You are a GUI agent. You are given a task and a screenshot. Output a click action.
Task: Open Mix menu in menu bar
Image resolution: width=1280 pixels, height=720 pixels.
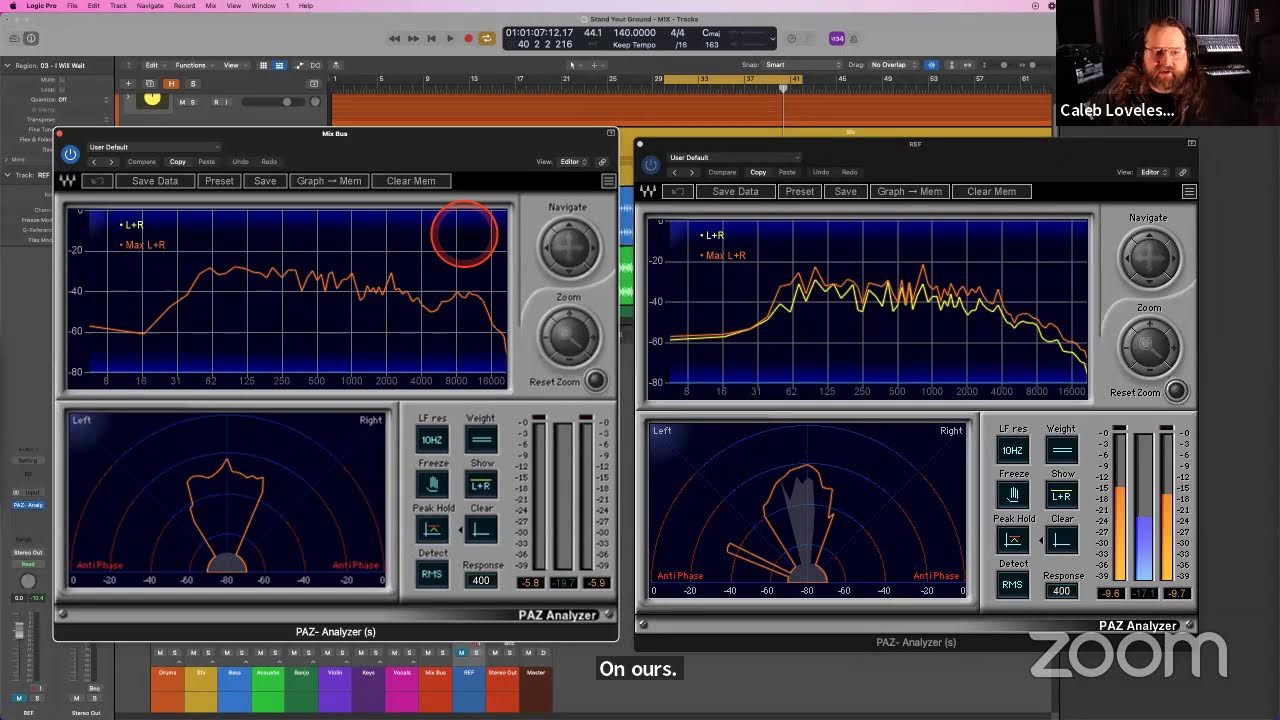tap(211, 6)
